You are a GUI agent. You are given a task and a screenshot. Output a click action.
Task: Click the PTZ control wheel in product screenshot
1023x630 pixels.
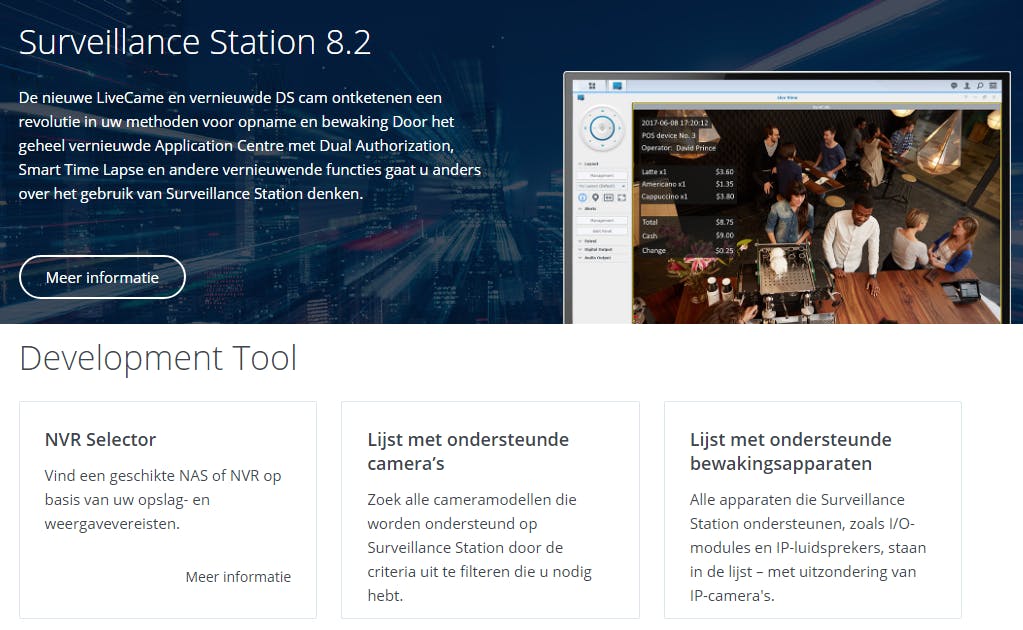[602, 128]
